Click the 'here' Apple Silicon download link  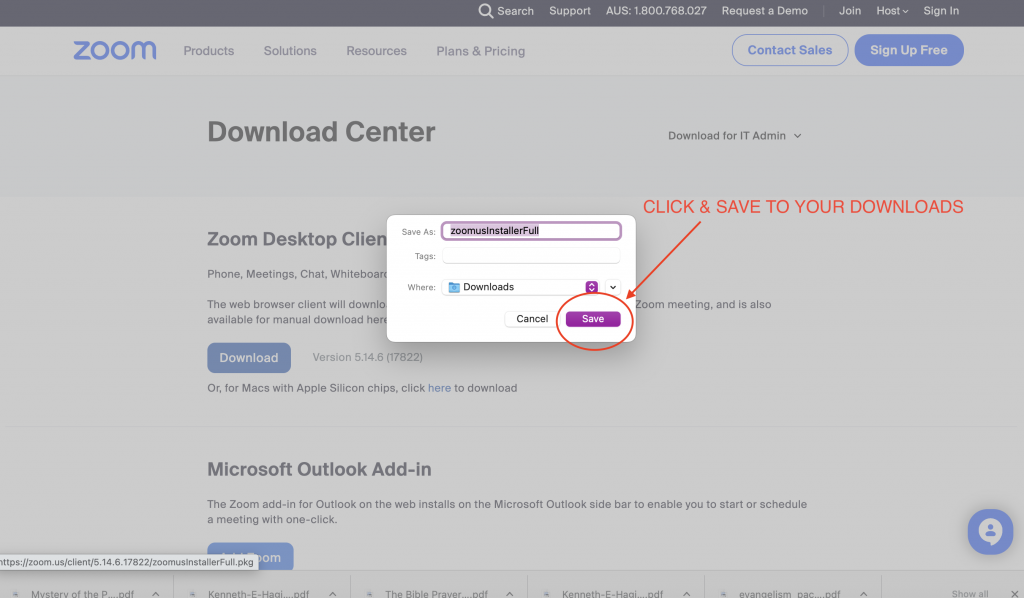440,388
